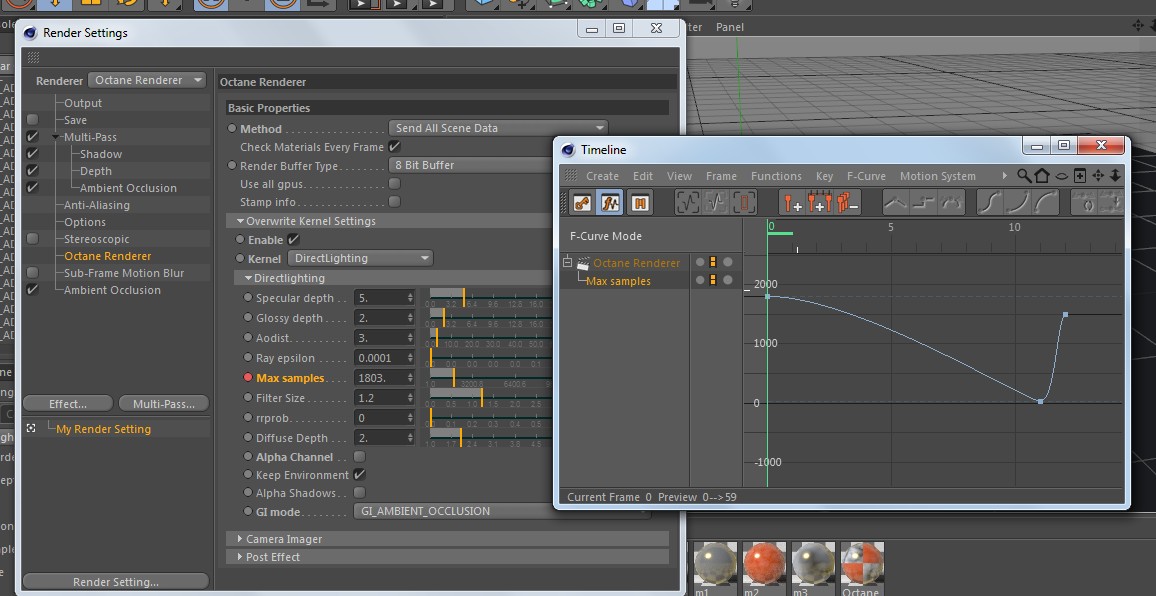Click the Timeline search magnifier icon
Screen dimensions: 1156x596
1024,176
